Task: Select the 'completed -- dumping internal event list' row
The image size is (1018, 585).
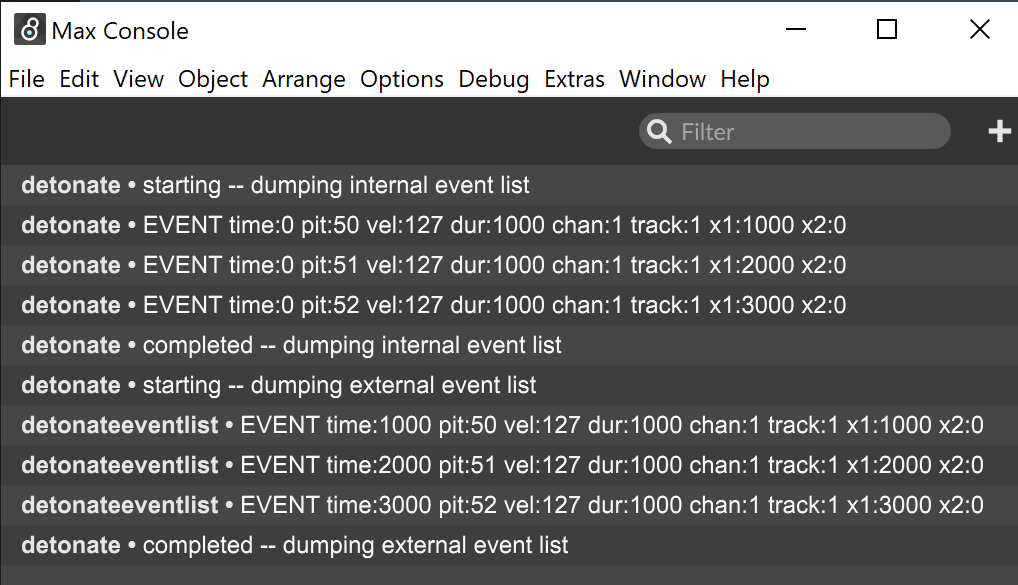Action: (509, 345)
